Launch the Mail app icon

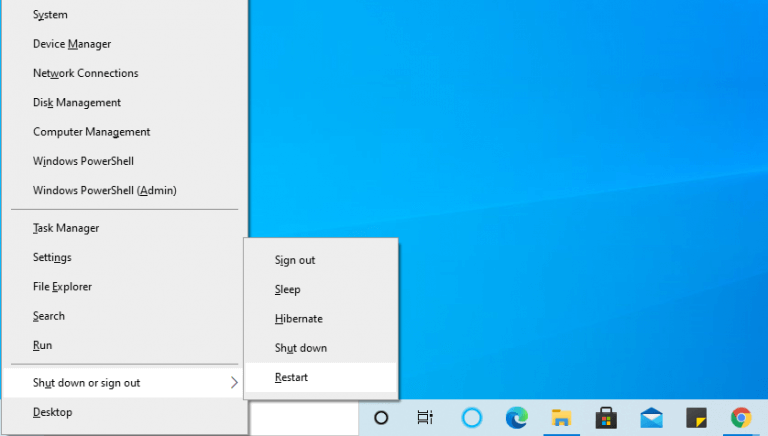pyautogui.click(x=651, y=418)
